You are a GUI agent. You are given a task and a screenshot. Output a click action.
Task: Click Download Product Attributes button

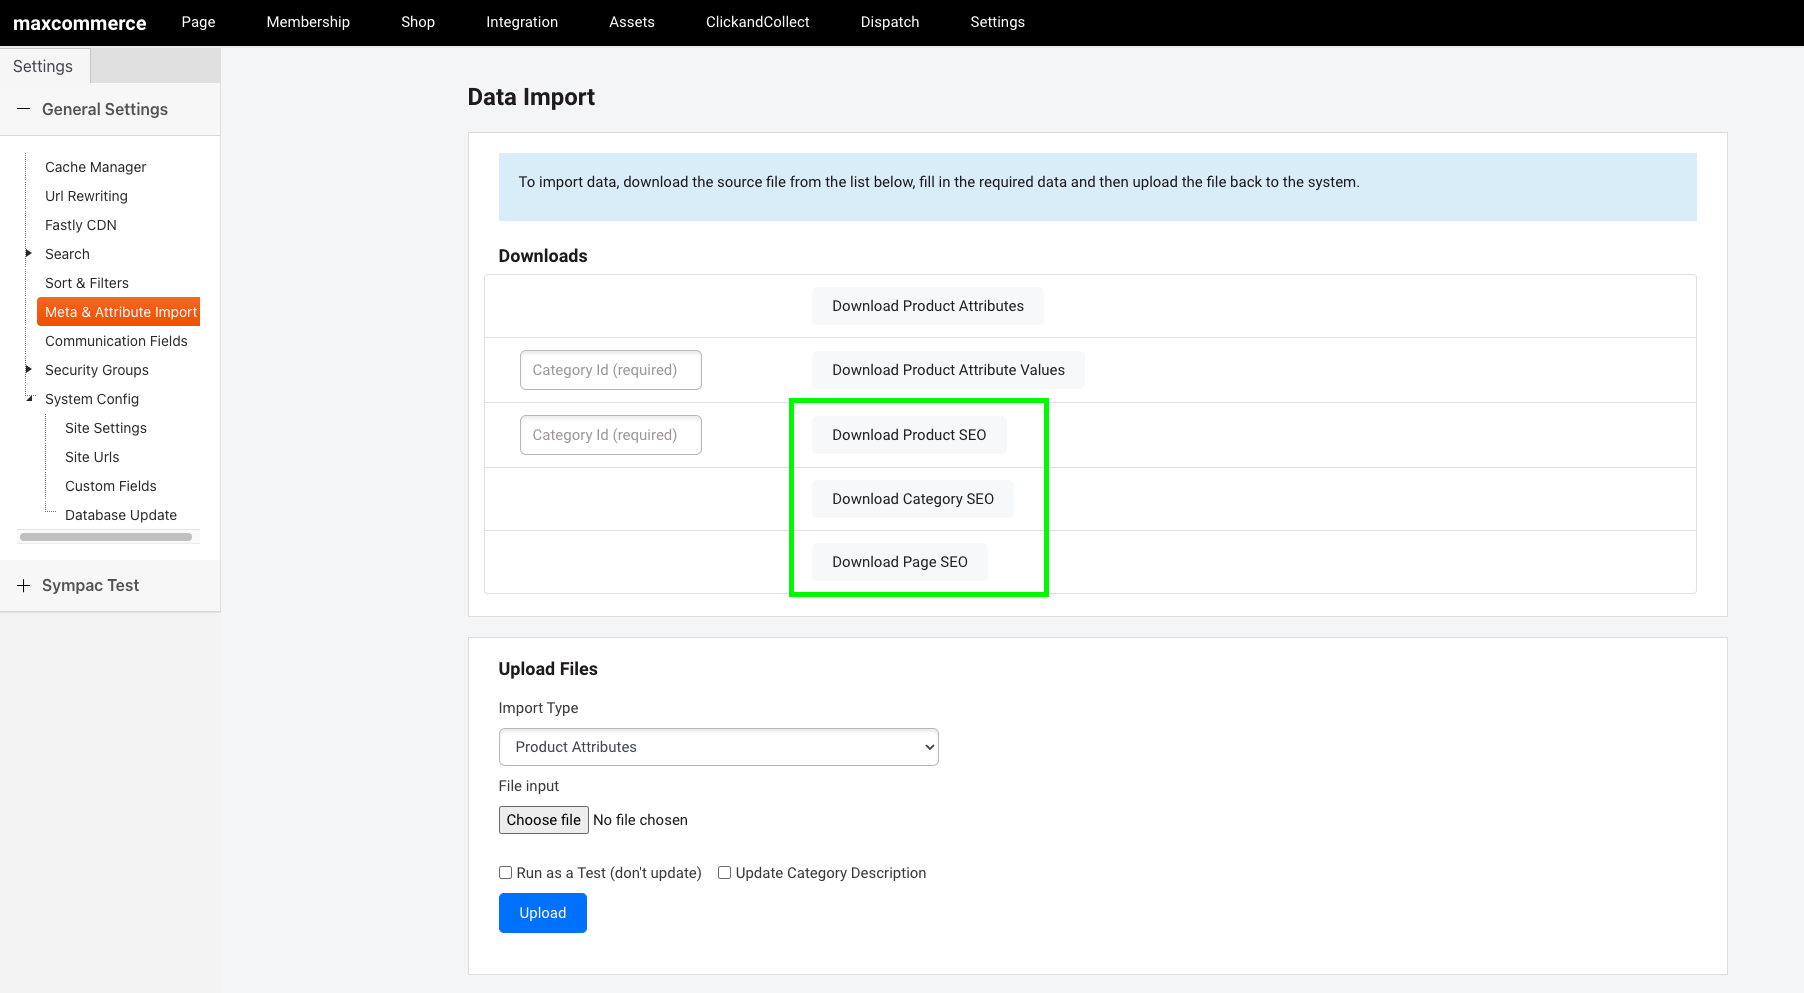pos(928,306)
